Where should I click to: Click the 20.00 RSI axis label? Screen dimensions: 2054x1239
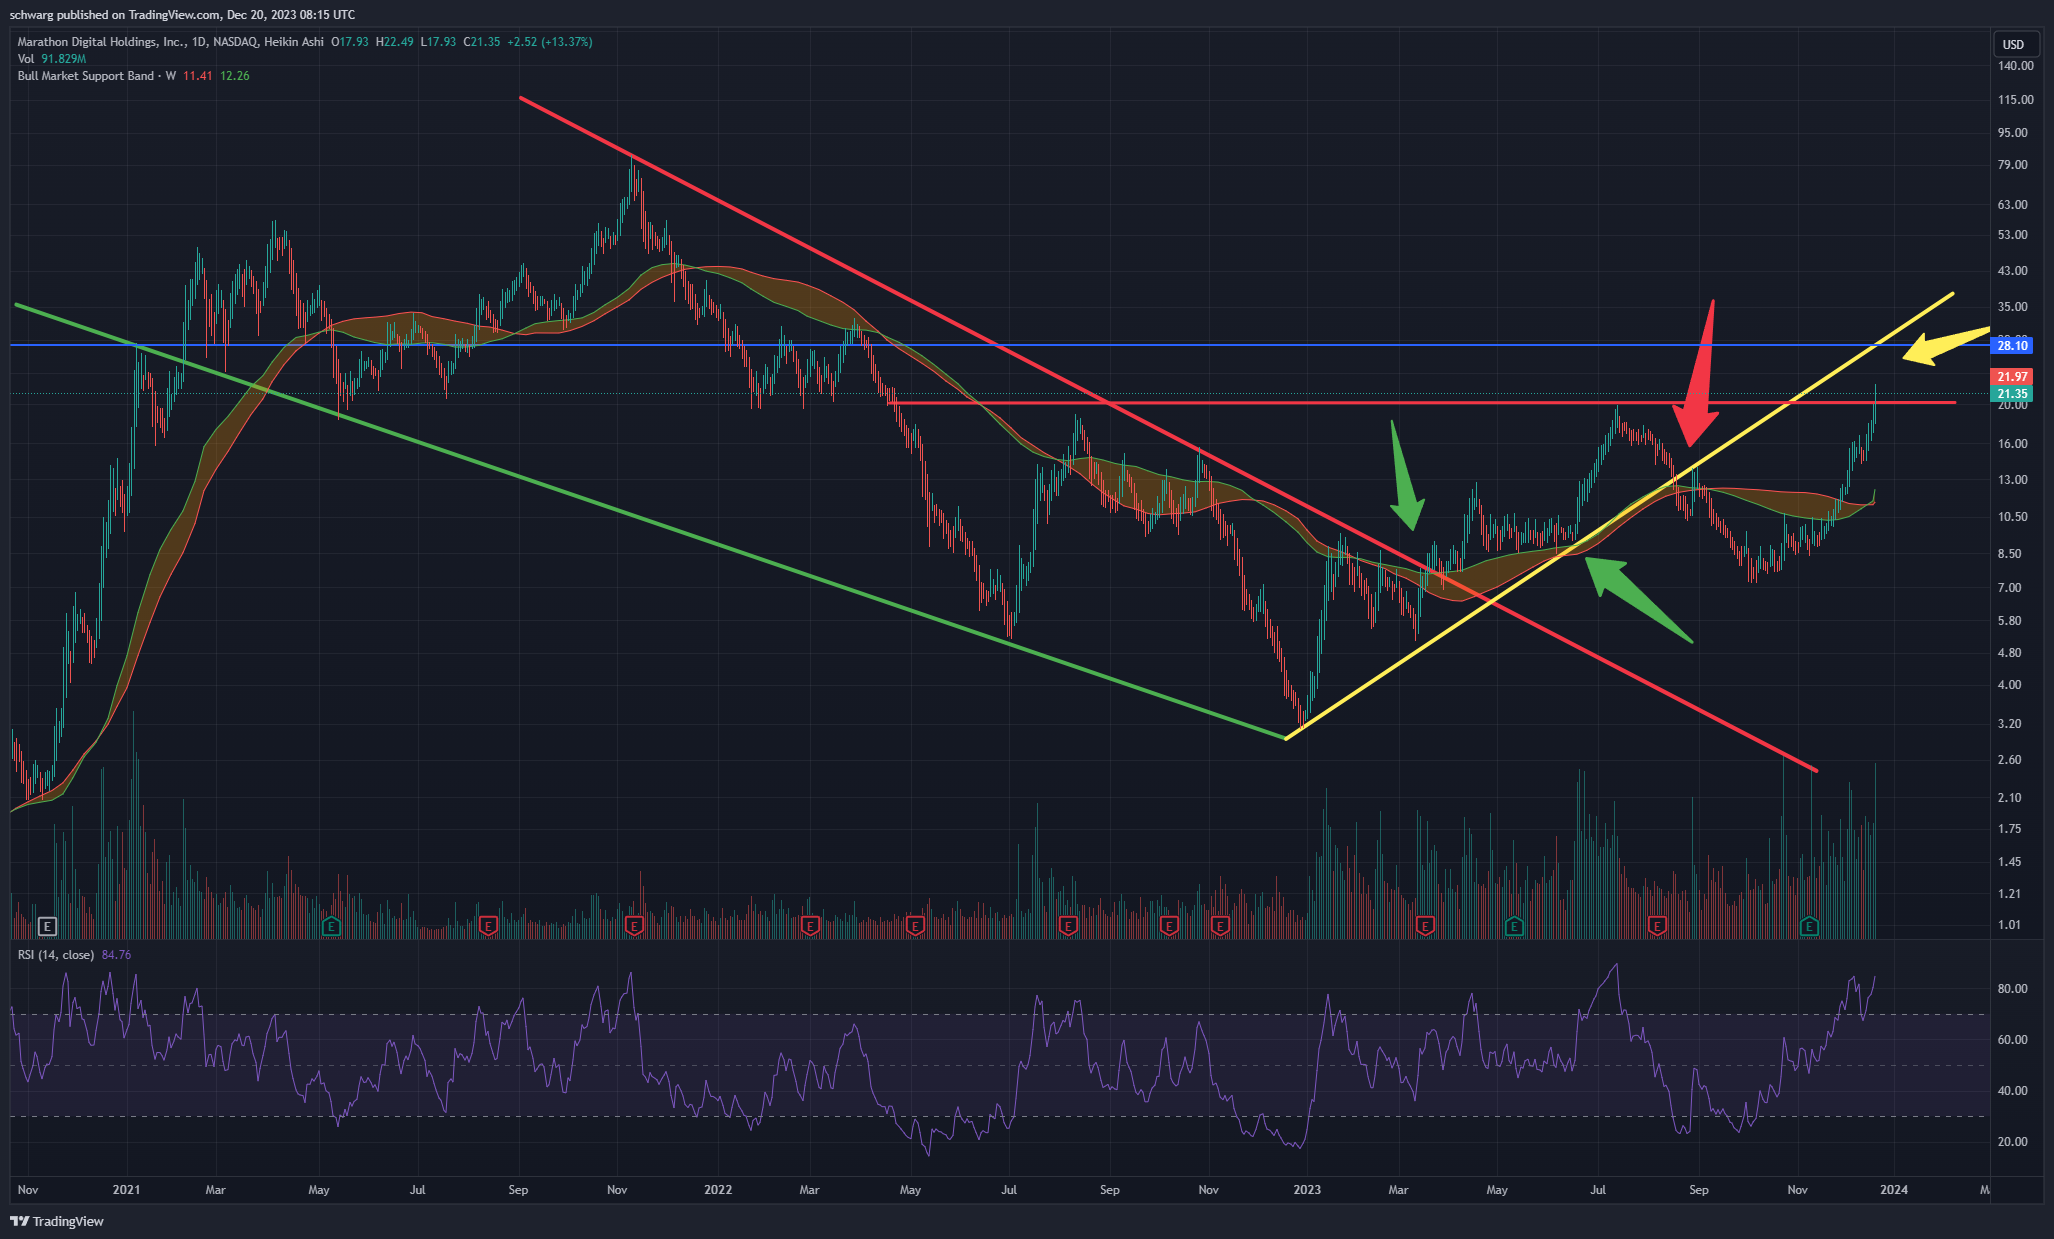click(x=2013, y=1142)
